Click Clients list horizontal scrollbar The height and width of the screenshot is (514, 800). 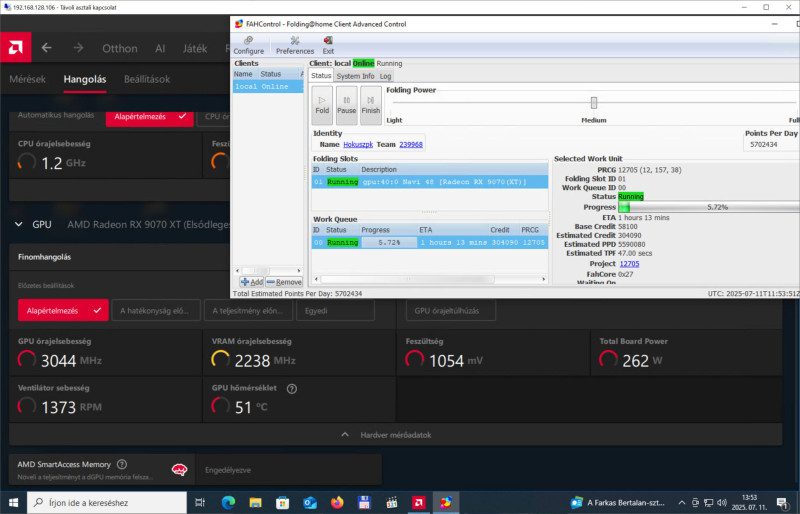point(268,271)
